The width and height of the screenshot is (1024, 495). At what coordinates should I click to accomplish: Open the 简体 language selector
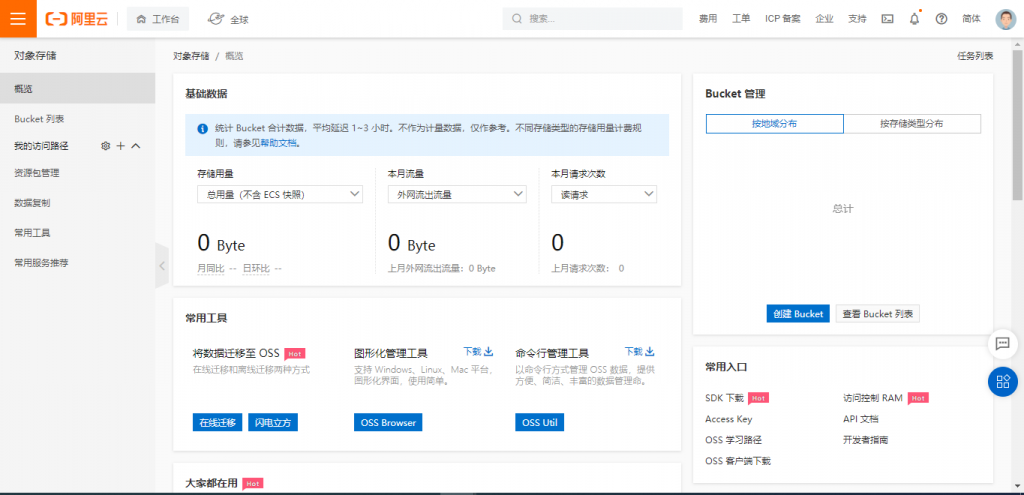coord(972,19)
